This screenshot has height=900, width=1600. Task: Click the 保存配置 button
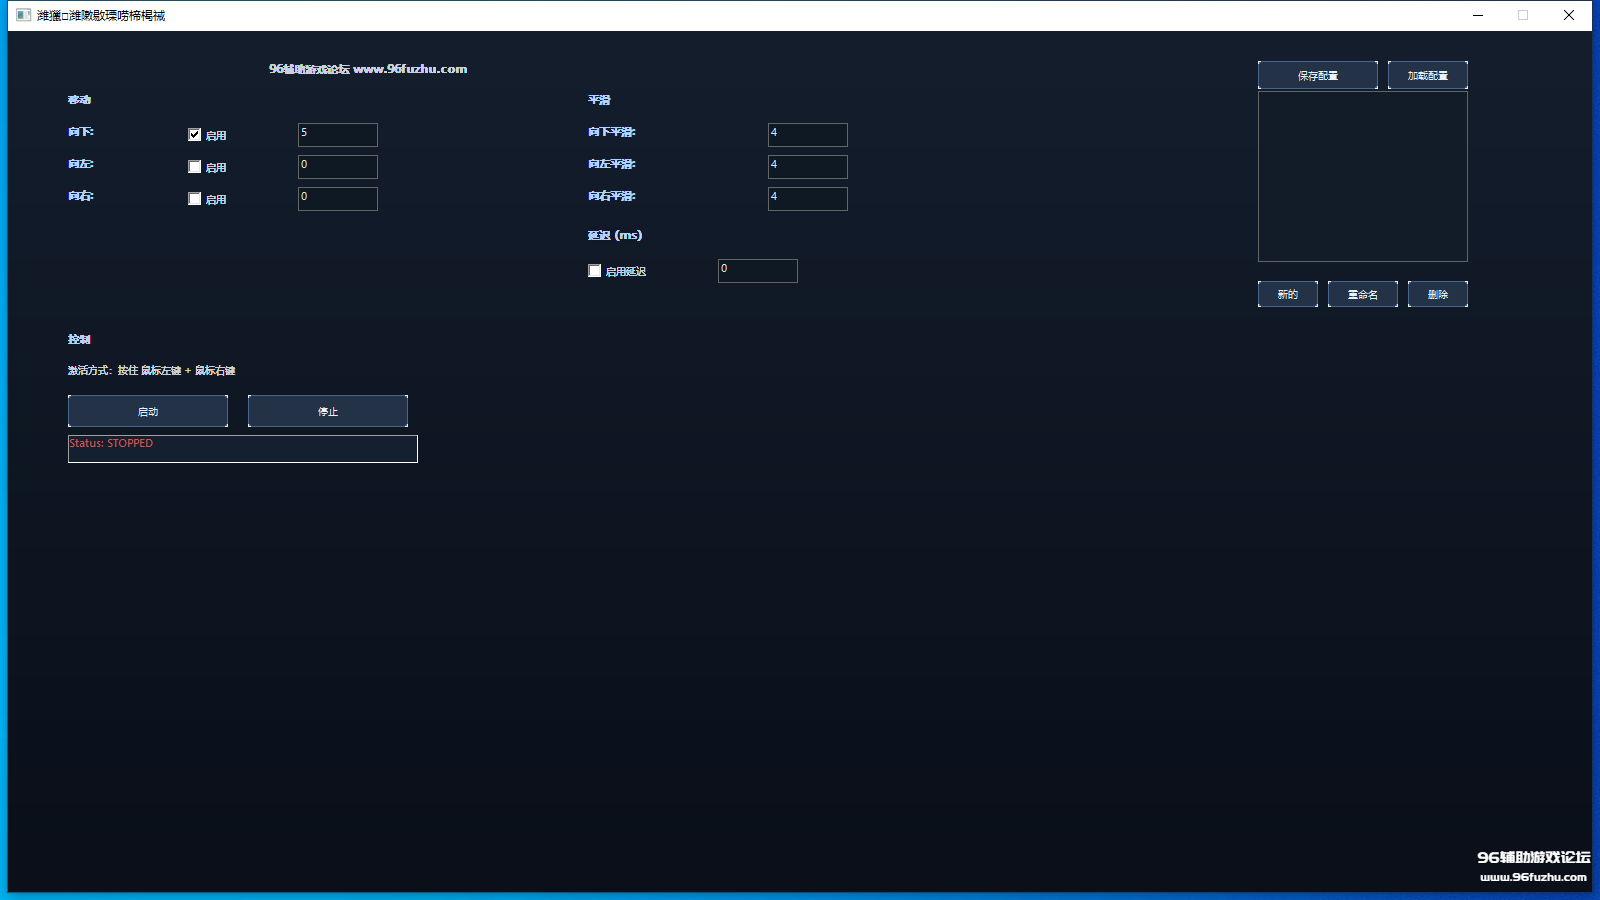click(1317, 75)
